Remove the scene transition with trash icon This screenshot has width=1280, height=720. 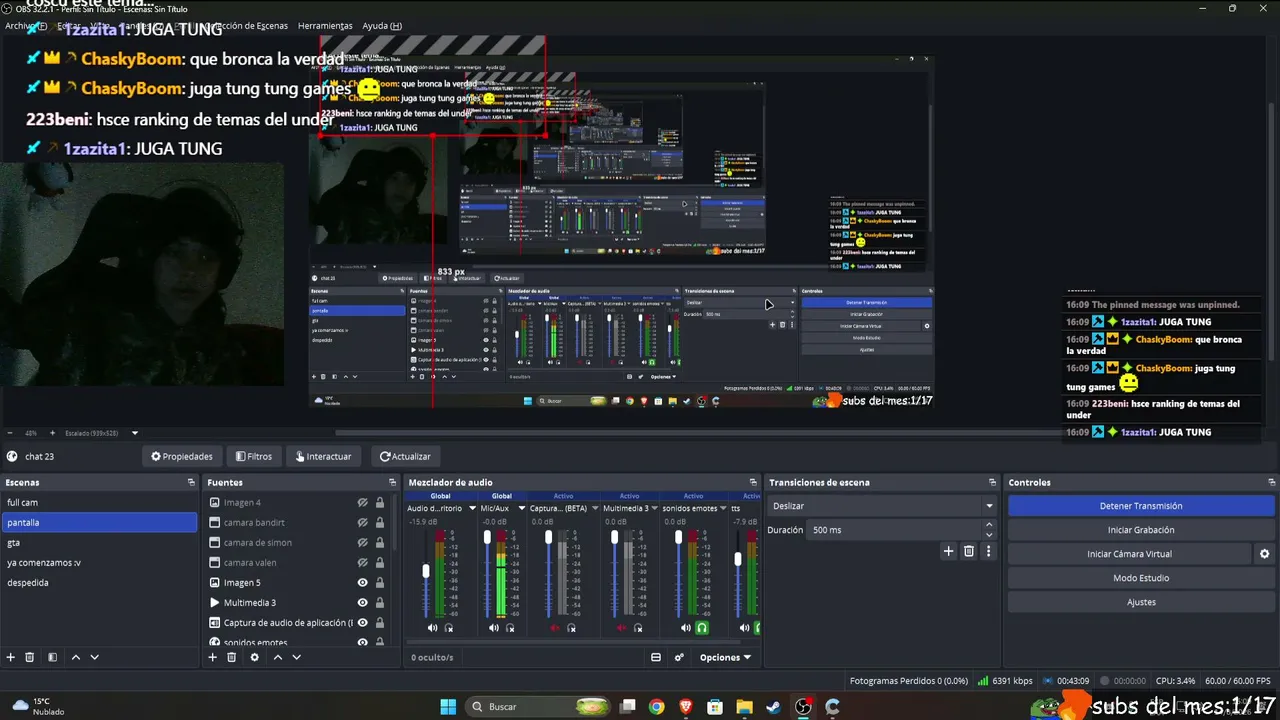[x=969, y=551]
